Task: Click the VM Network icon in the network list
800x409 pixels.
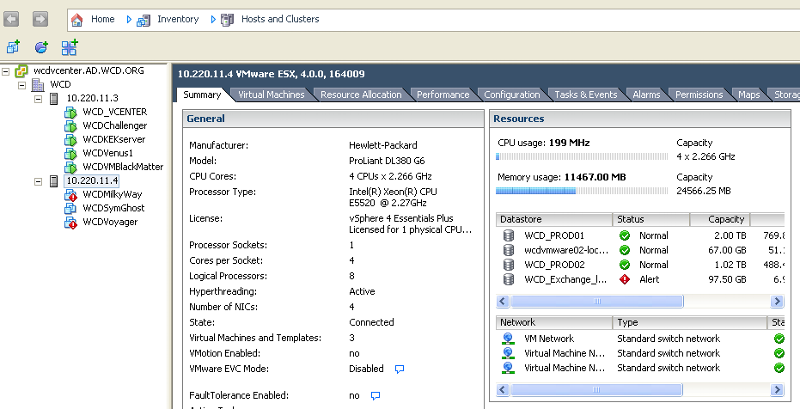Action: pyautogui.click(x=508, y=339)
